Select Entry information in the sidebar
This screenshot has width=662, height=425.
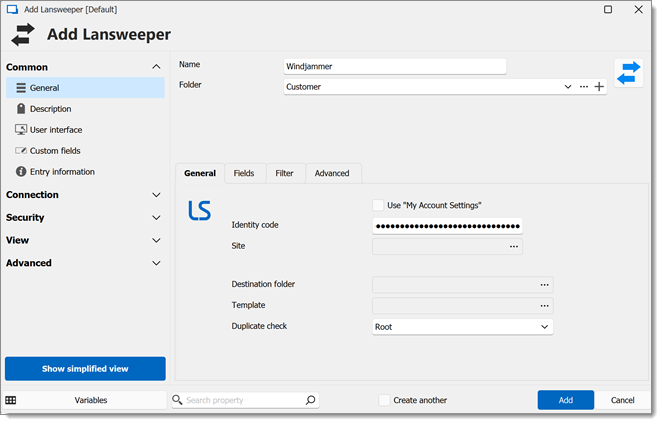85,172
